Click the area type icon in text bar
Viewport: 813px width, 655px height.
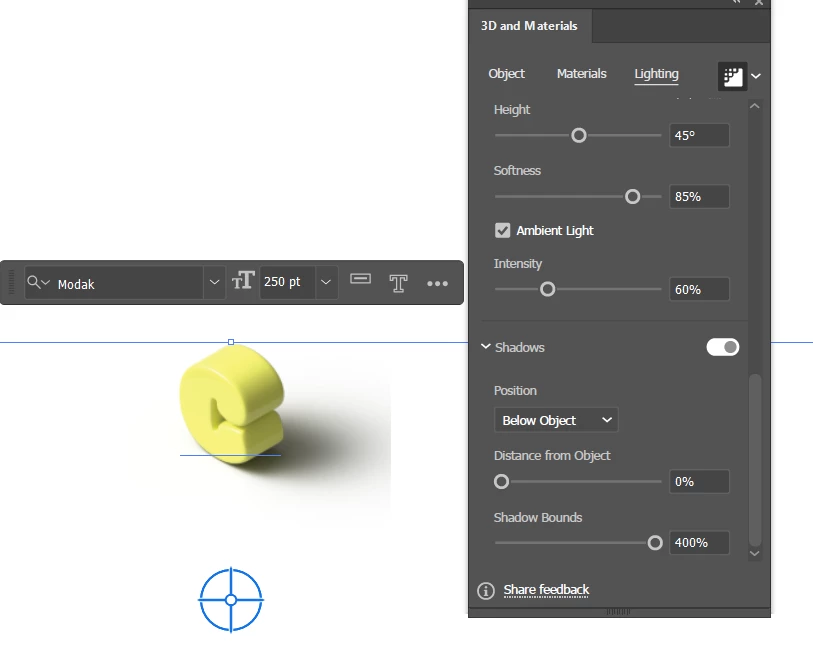[360, 279]
